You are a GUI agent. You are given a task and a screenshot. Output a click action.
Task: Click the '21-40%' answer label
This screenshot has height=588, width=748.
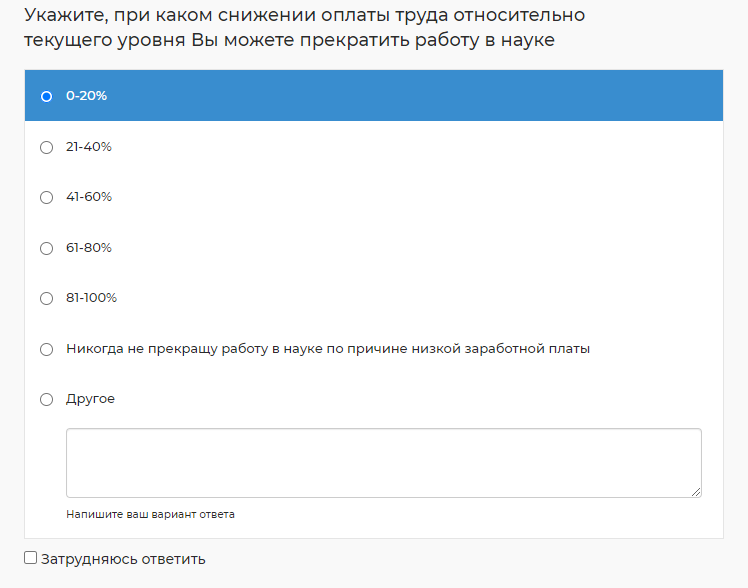pos(89,147)
